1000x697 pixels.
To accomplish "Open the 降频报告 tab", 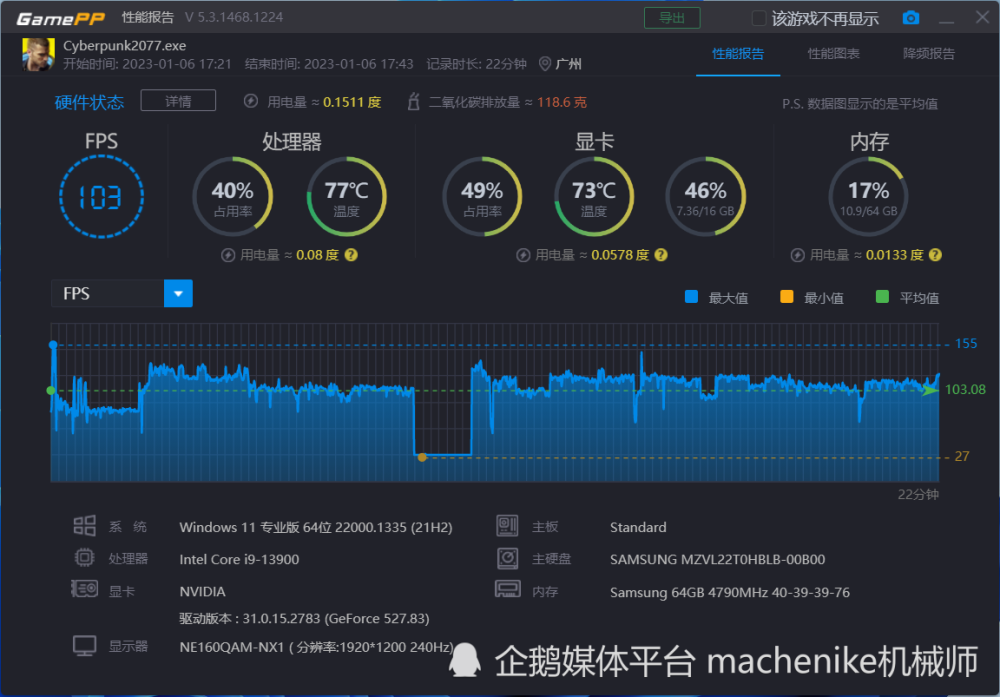I will (x=929, y=54).
